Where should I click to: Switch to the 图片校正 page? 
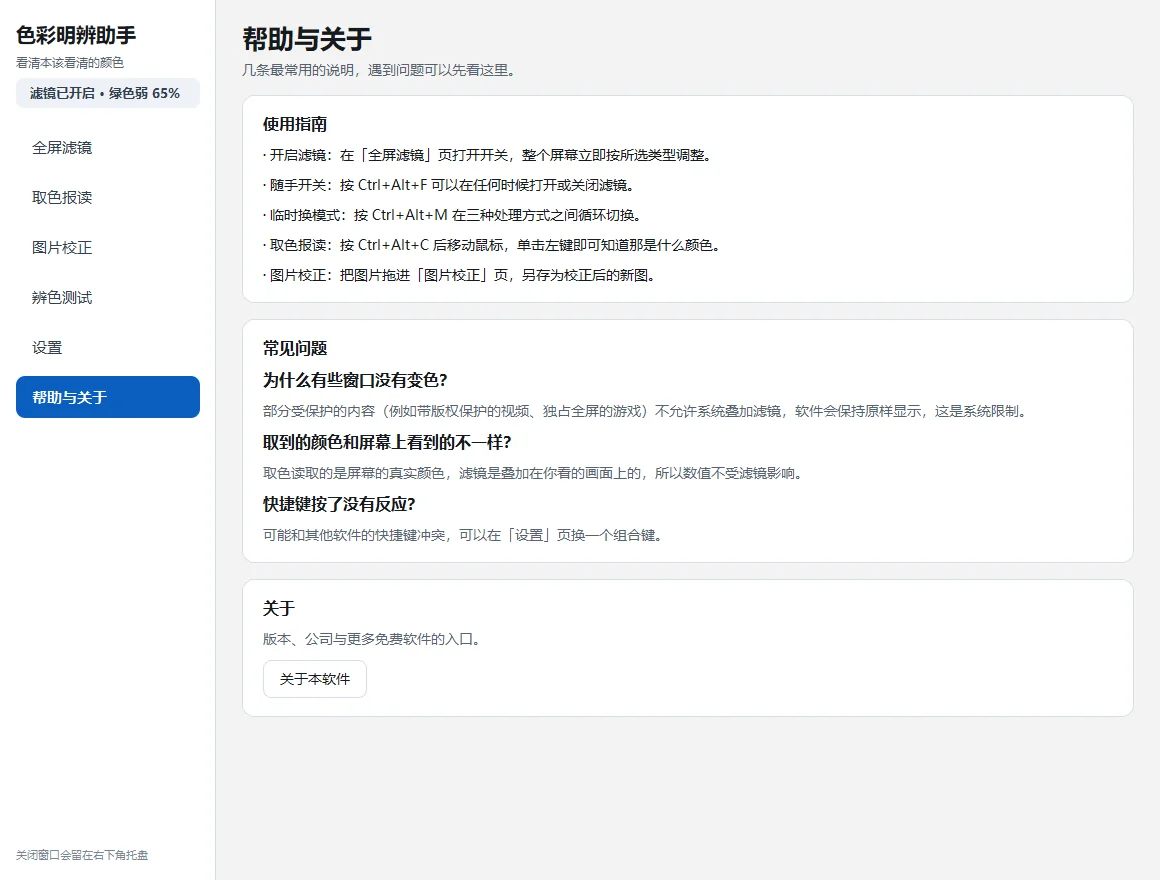pos(108,248)
